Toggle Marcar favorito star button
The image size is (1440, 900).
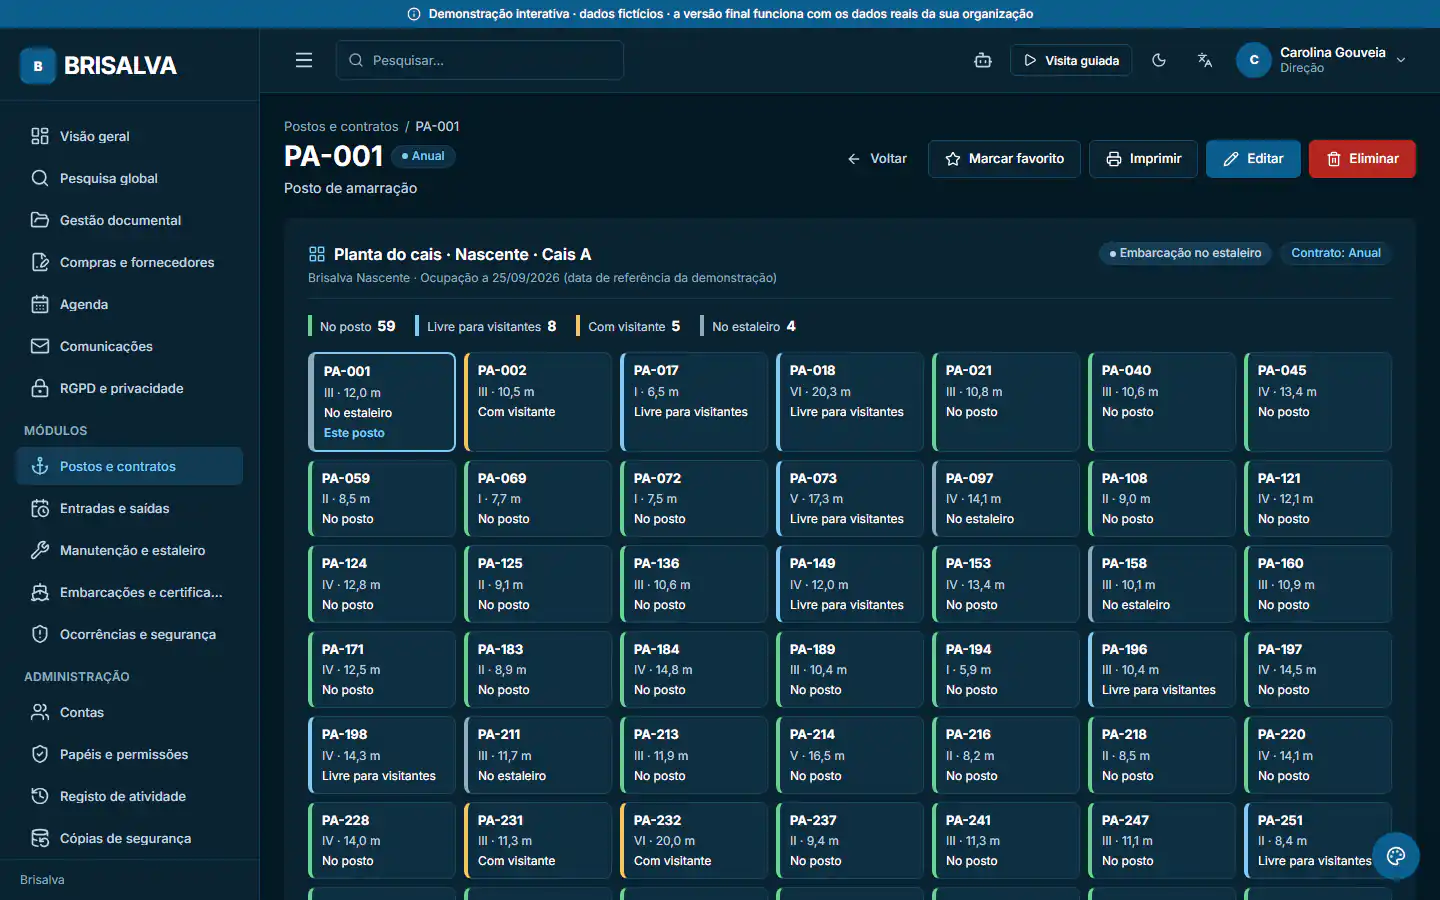coord(1004,159)
